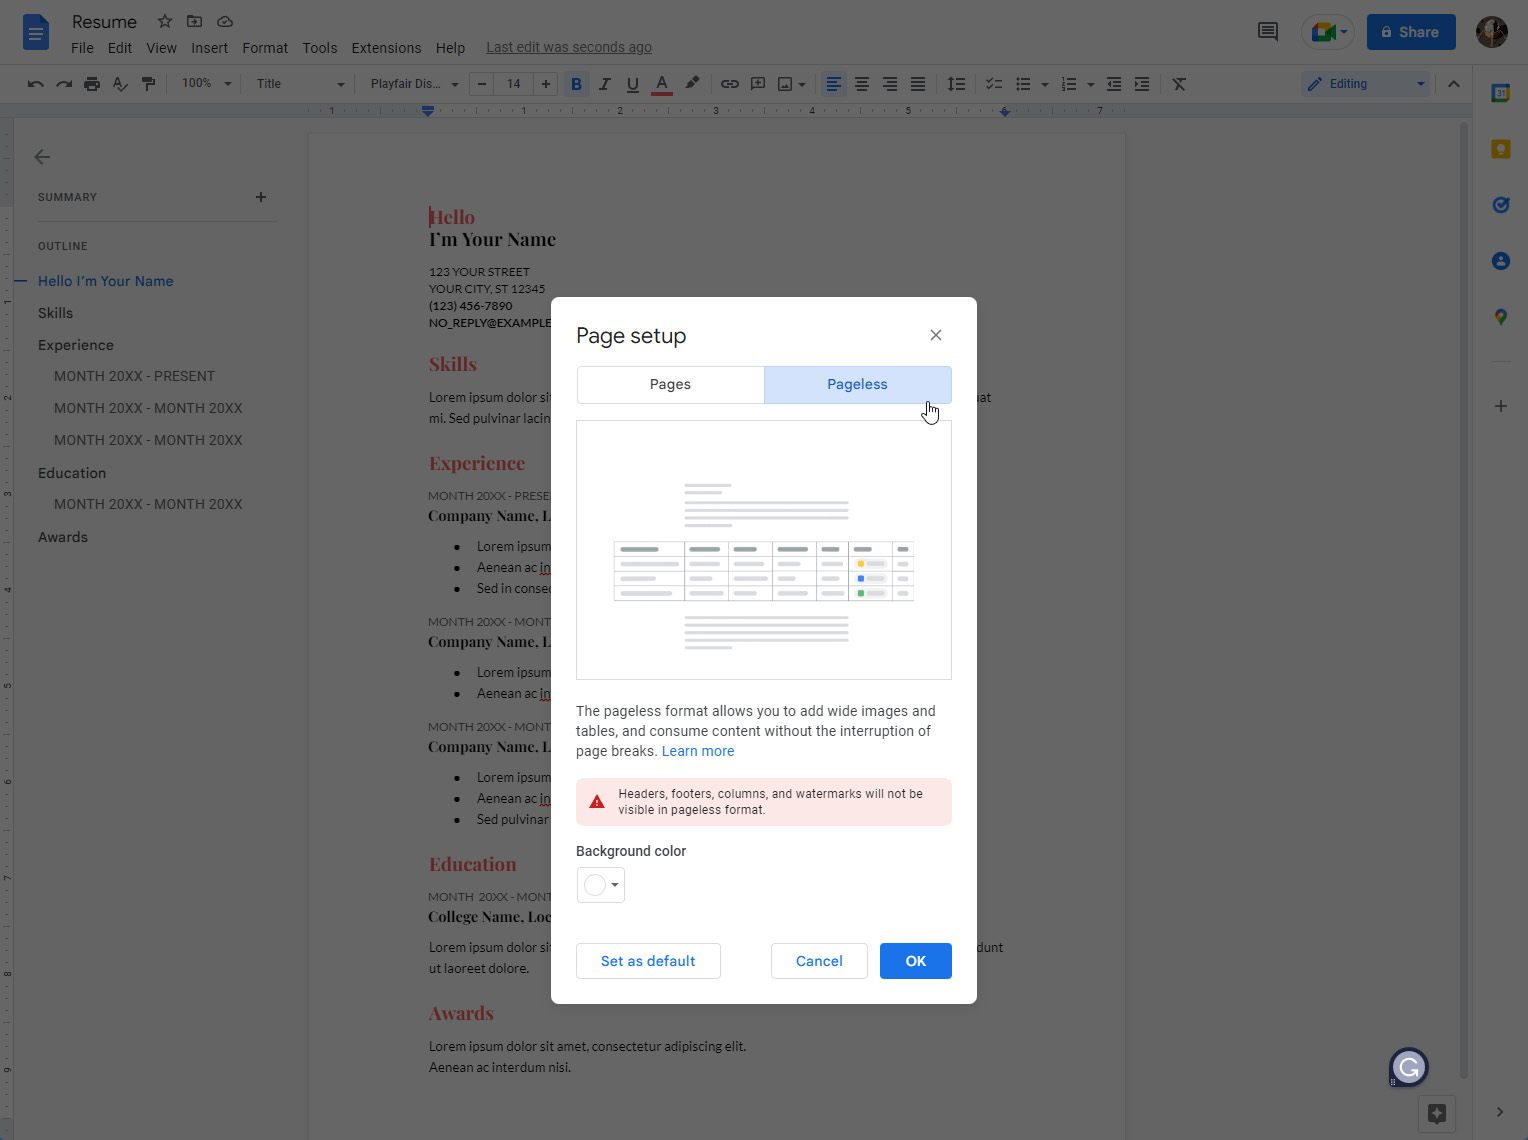Select the text color swatch icon

pos(661,84)
